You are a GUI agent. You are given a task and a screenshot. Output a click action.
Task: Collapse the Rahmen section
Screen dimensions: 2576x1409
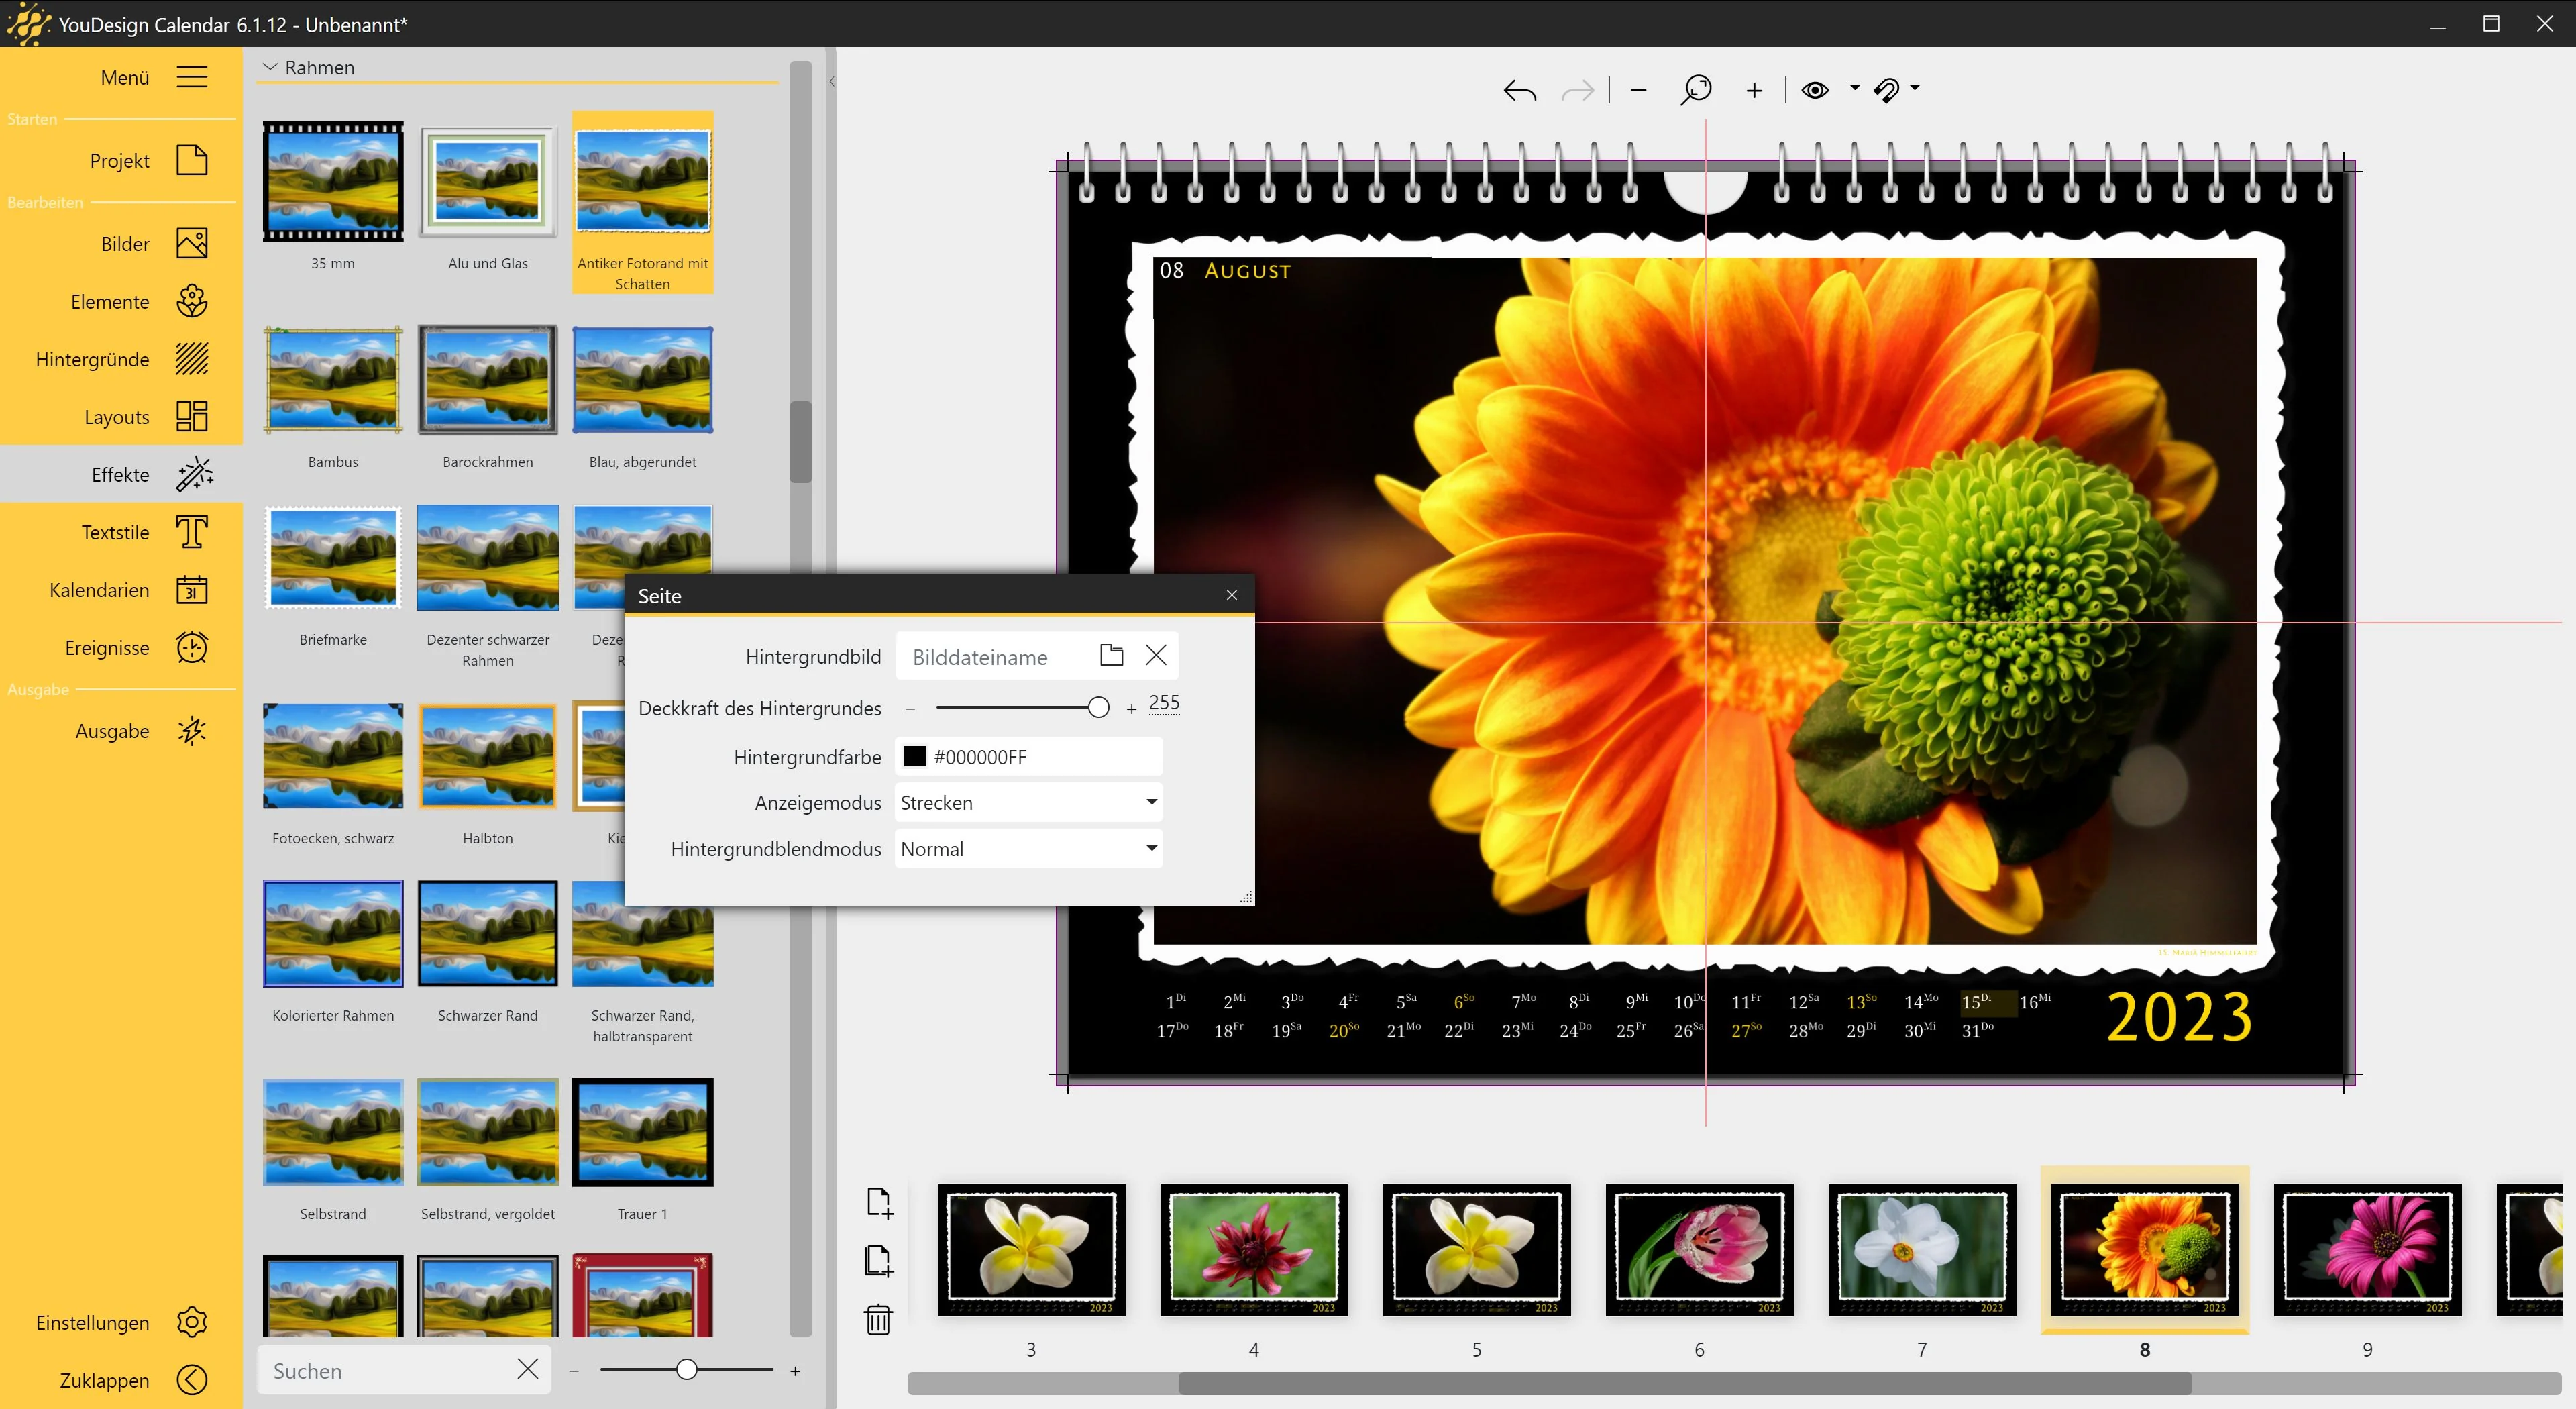[x=270, y=67]
